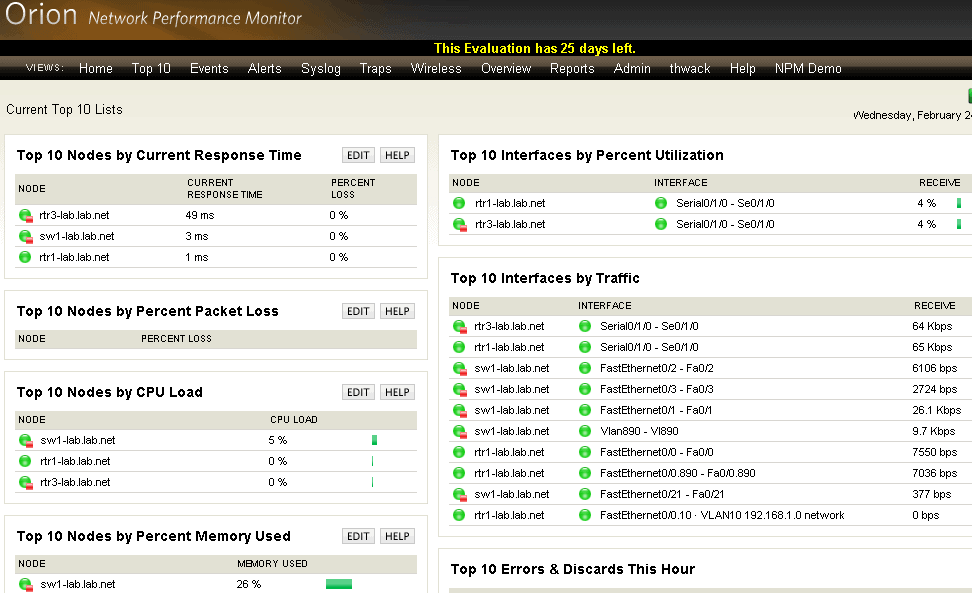Click the status icon for FastEthernet0/2 - Fa0/2

click(585, 367)
